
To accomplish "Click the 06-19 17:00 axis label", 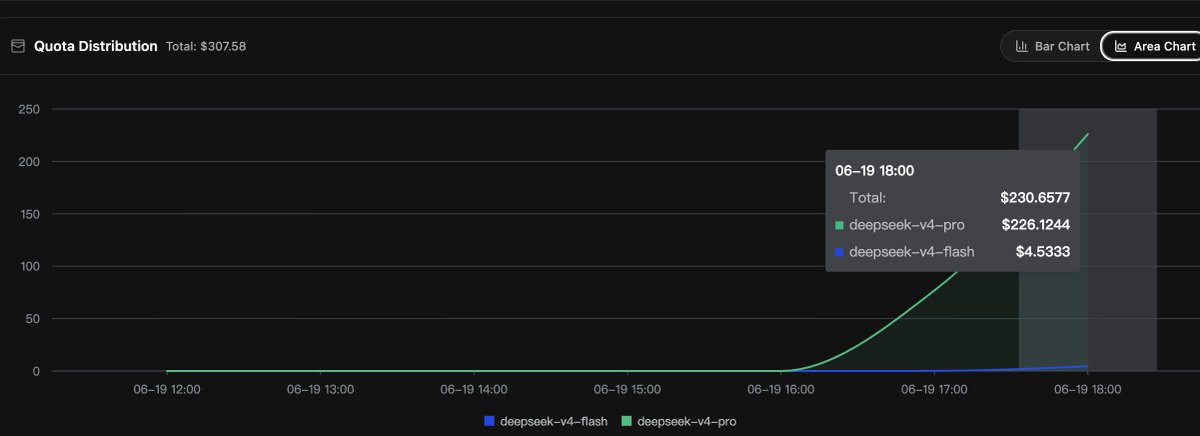I will [x=934, y=389].
